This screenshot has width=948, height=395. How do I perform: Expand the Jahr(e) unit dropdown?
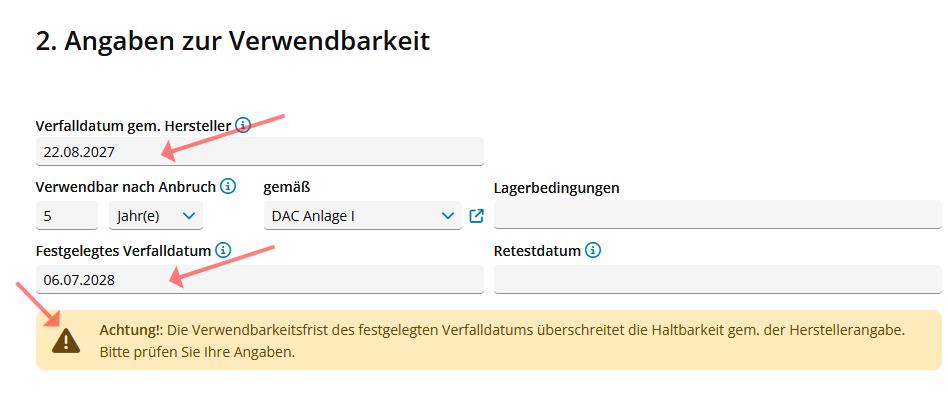pyautogui.click(x=156, y=216)
